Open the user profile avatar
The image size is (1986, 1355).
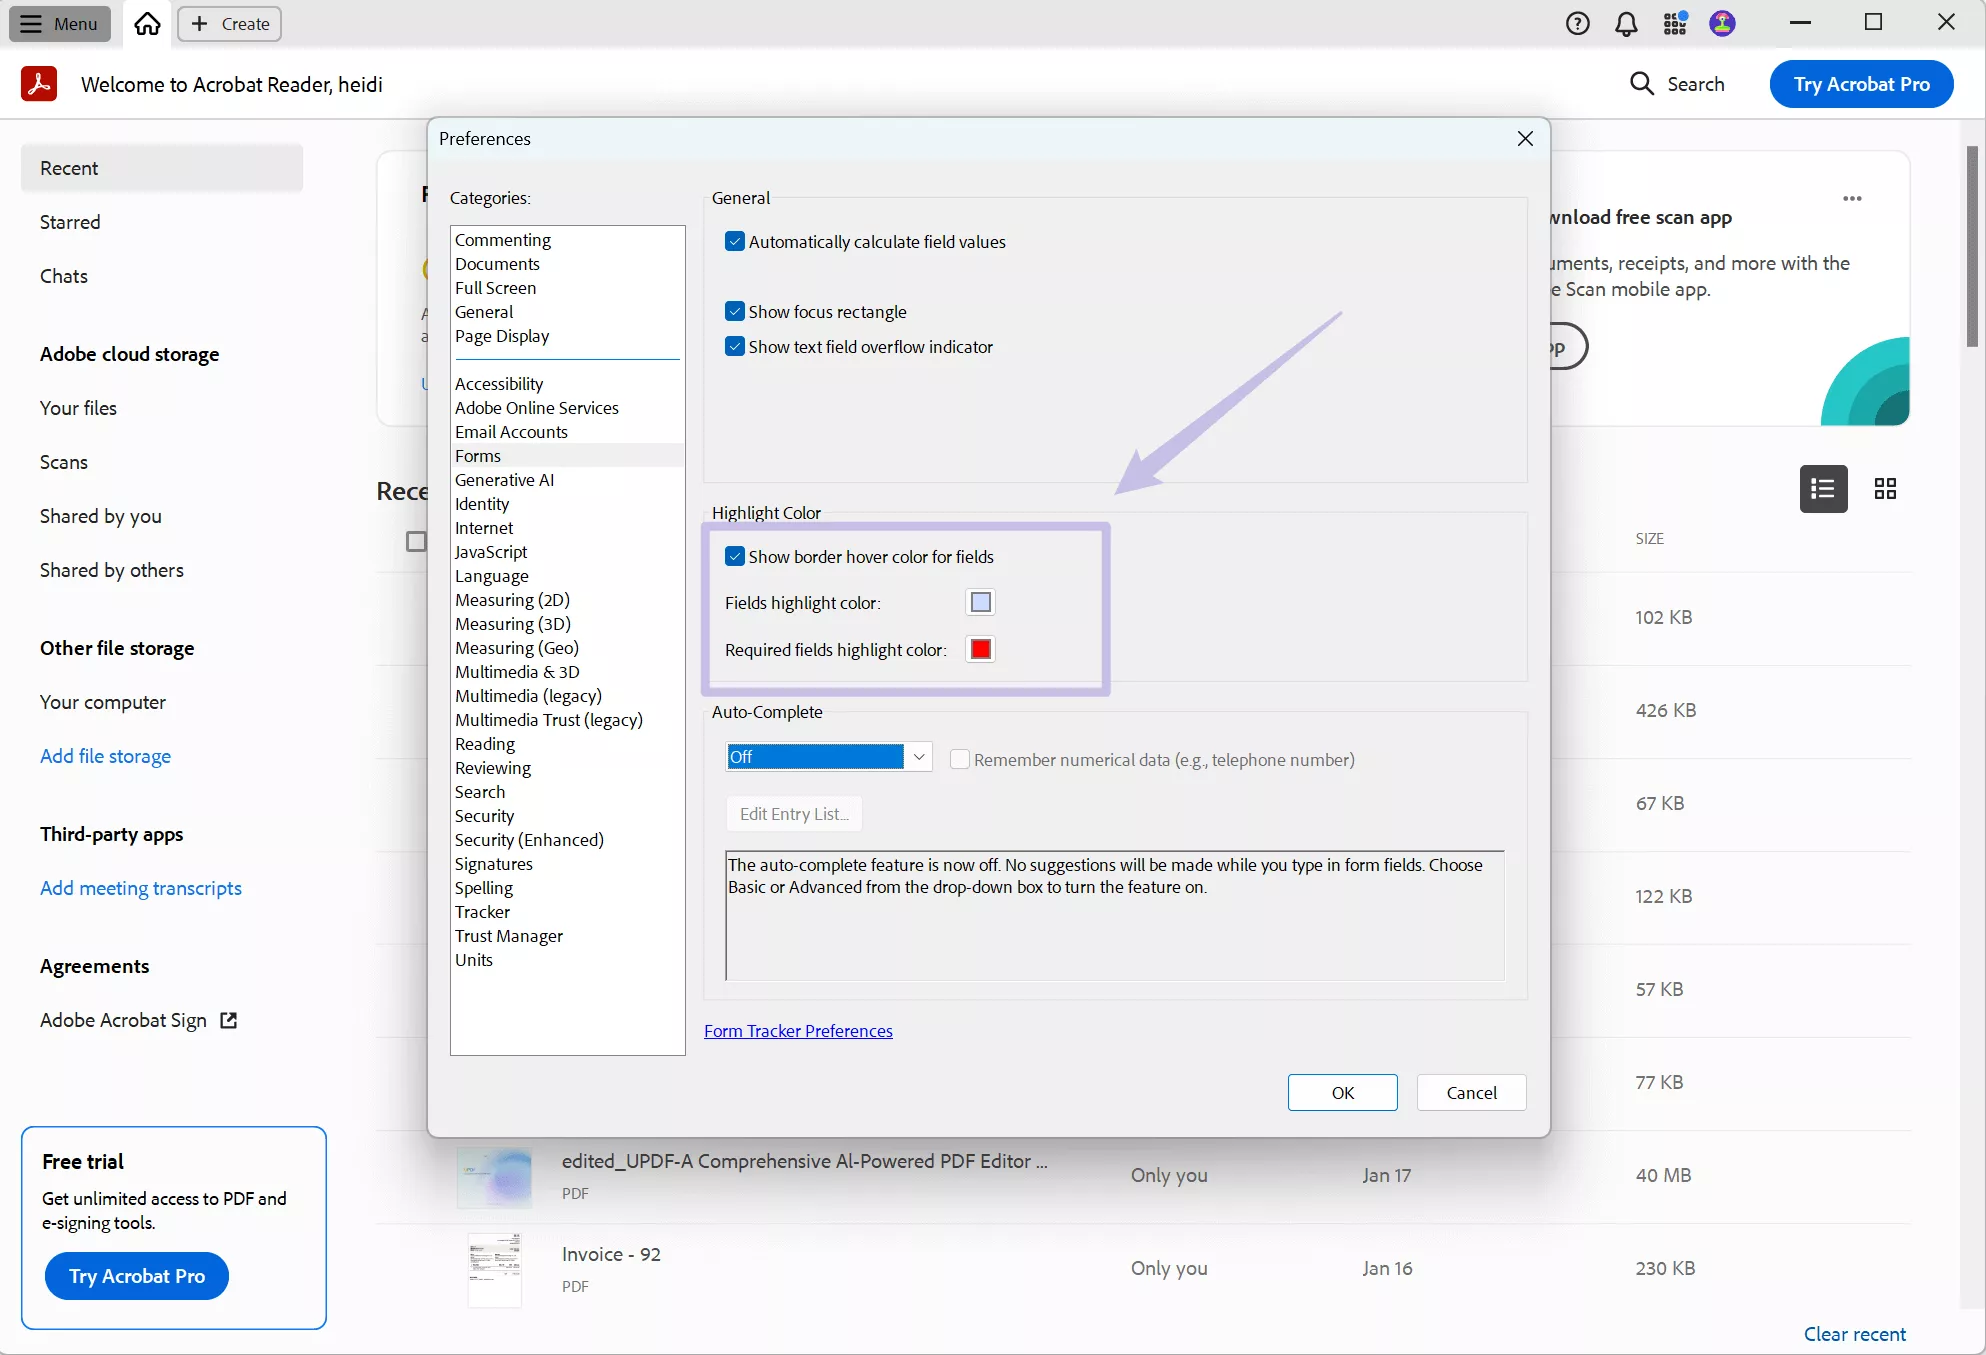[1723, 23]
